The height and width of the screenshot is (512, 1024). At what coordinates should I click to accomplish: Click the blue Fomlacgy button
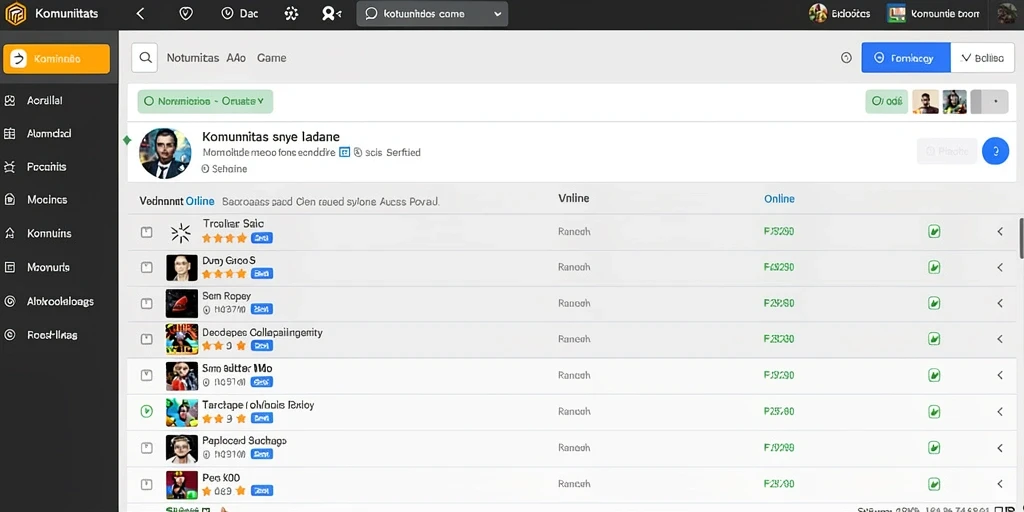906,58
